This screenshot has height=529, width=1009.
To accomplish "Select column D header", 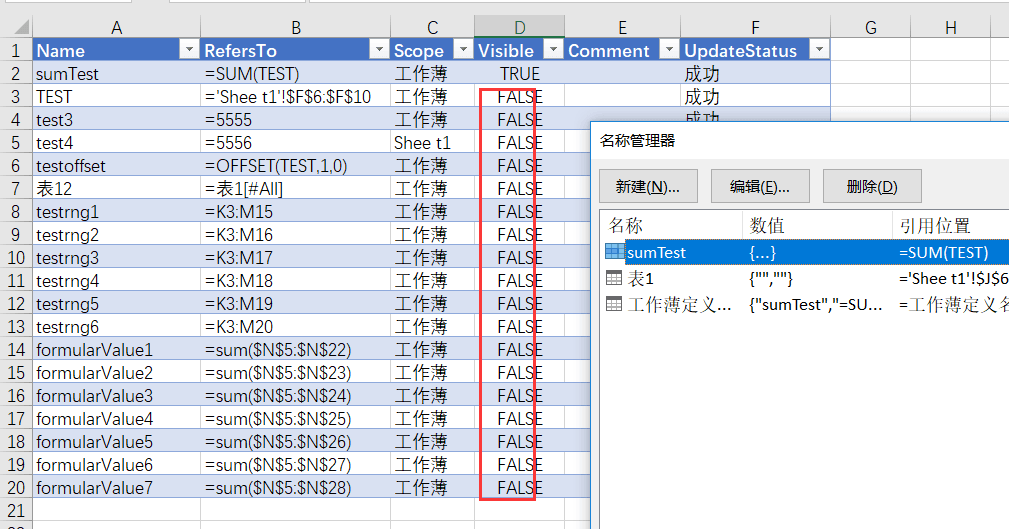I will pos(519,27).
